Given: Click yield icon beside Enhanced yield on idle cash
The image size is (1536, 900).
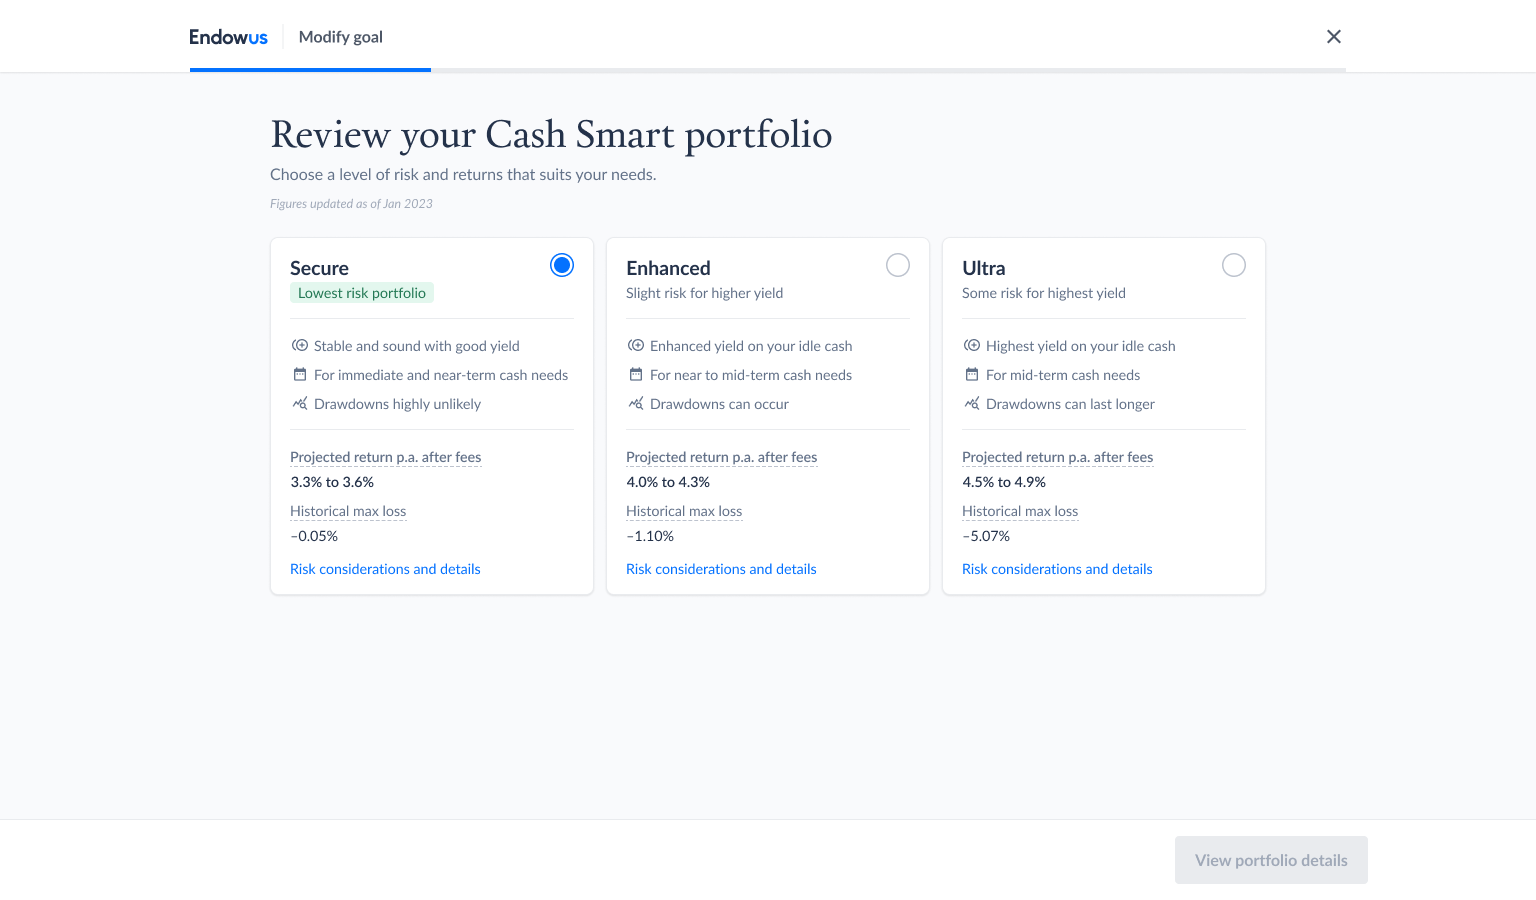Looking at the screenshot, I should click(x=636, y=346).
